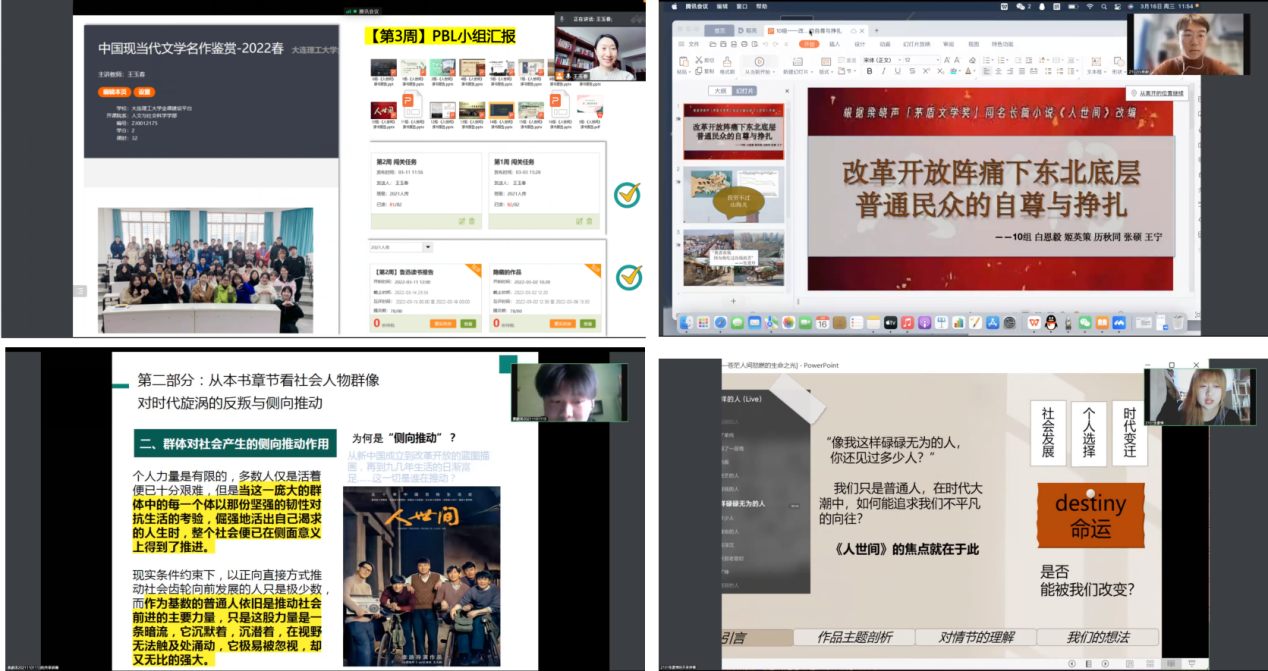This screenshot has height=671, width=1268.
Task: Toggle Bold (B) formatting in WPS
Action: (x=869, y=70)
